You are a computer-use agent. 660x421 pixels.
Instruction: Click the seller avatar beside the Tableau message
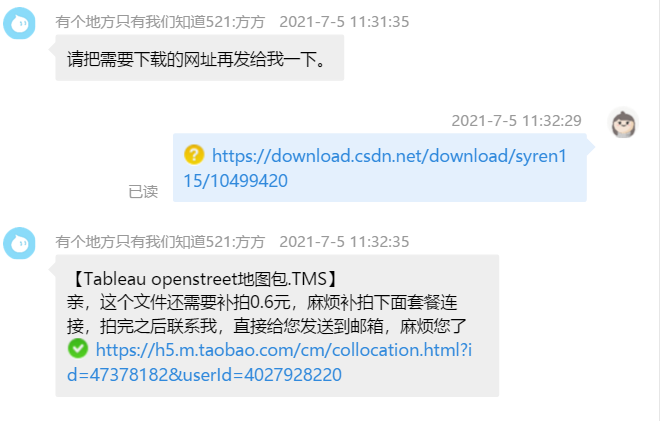coord(19,243)
